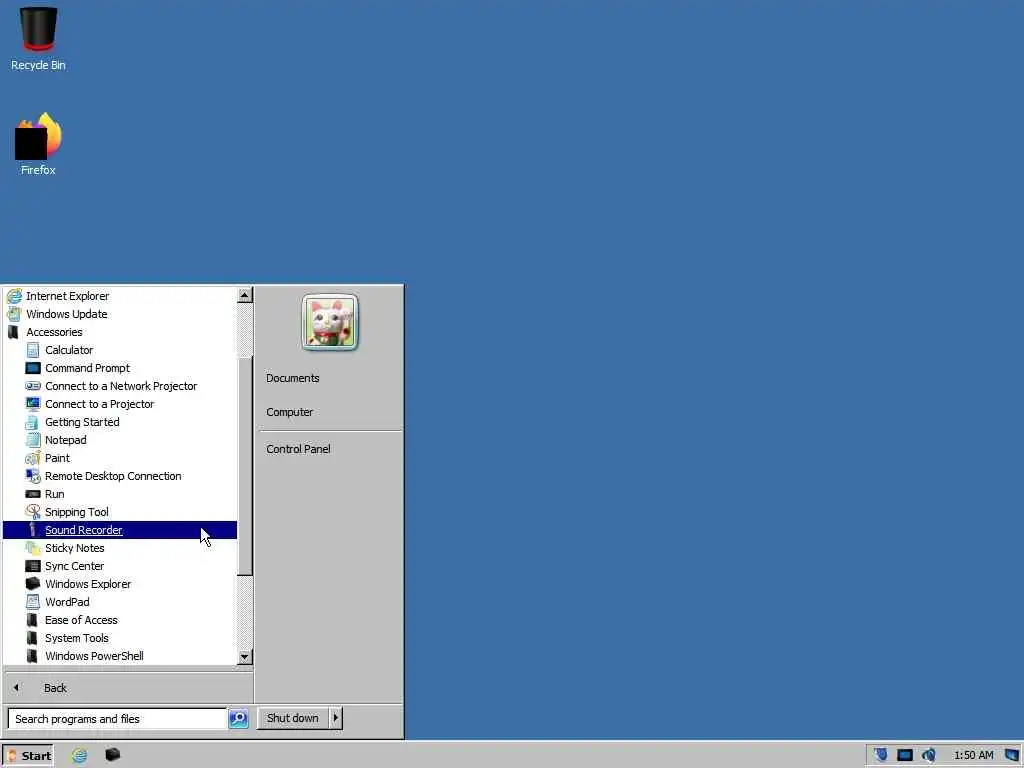The image size is (1024, 768).
Task: Click the WordPad icon
Action: click(x=33, y=602)
